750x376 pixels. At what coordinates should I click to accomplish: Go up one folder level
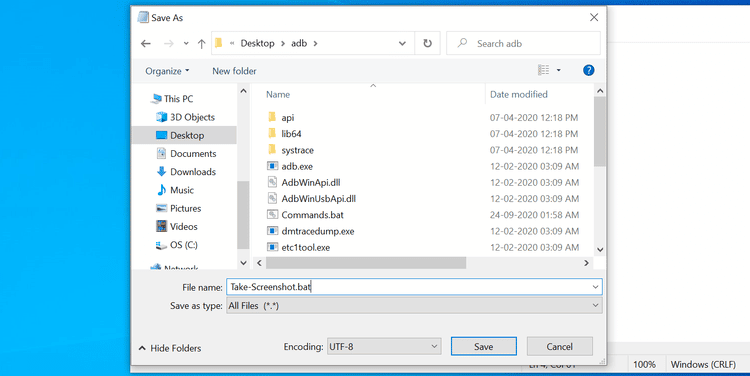click(x=201, y=44)
